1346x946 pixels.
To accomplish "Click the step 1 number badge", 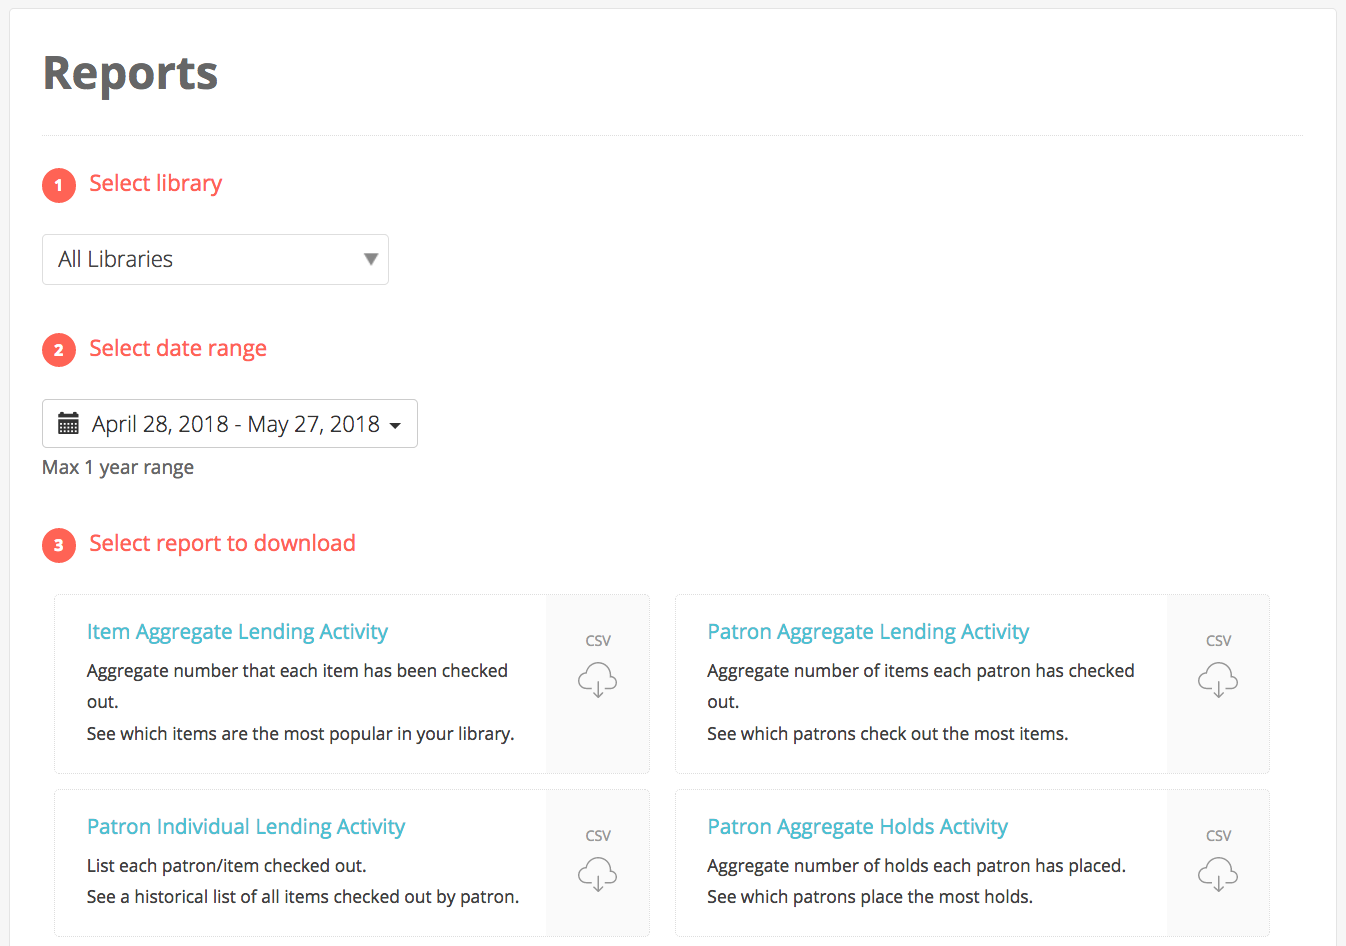I will [59, 185].
